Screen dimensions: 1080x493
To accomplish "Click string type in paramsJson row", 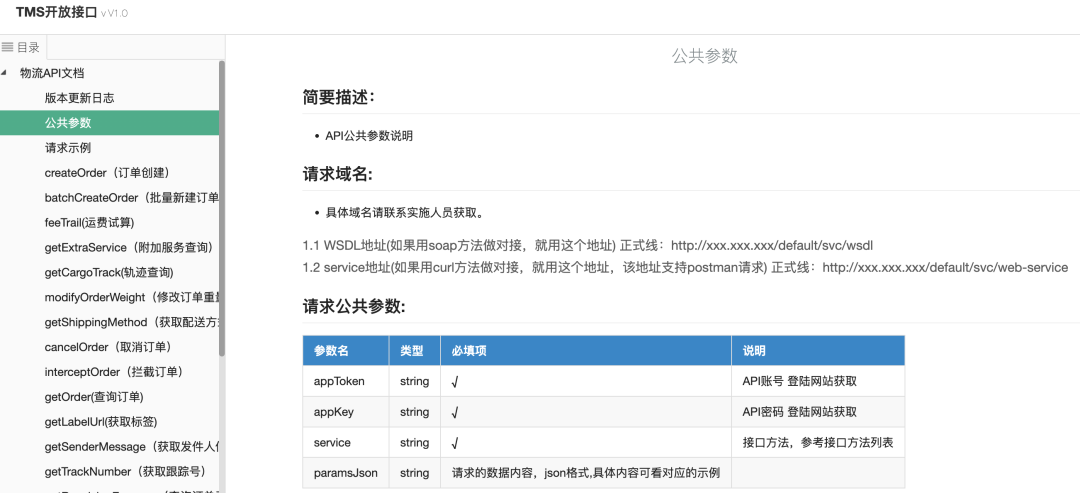I will point(415,473).
